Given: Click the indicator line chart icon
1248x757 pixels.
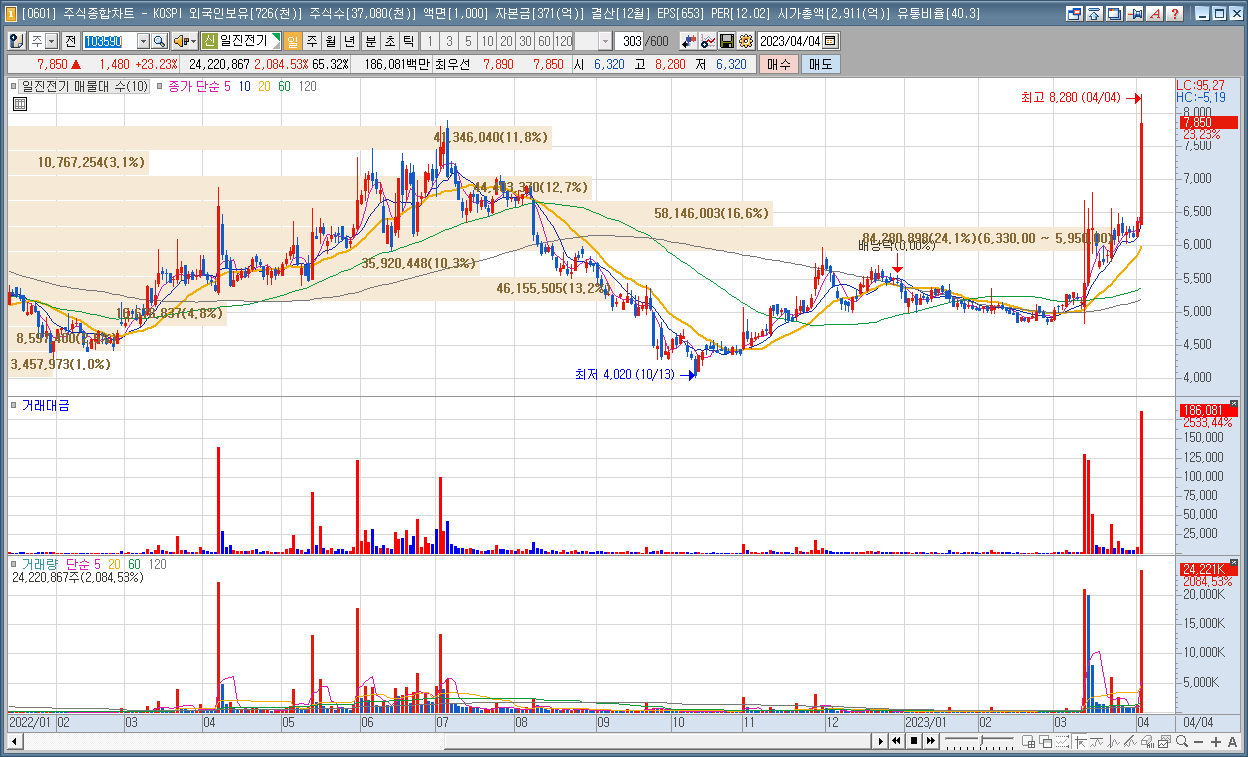Looking at the screenshot, I should click(x=708, y=41).
